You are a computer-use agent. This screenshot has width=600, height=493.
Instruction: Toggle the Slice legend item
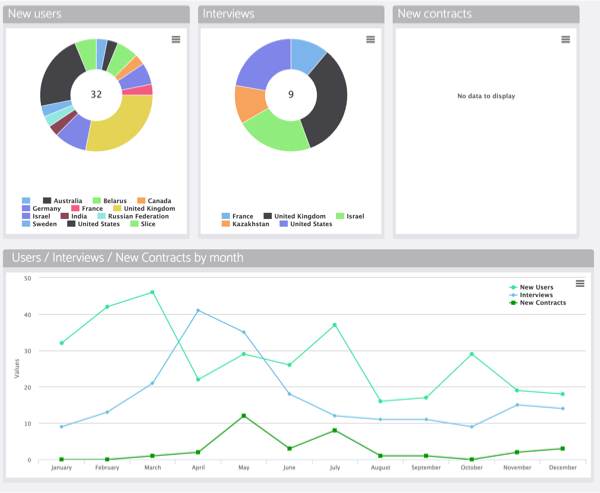tap(143, 224)
